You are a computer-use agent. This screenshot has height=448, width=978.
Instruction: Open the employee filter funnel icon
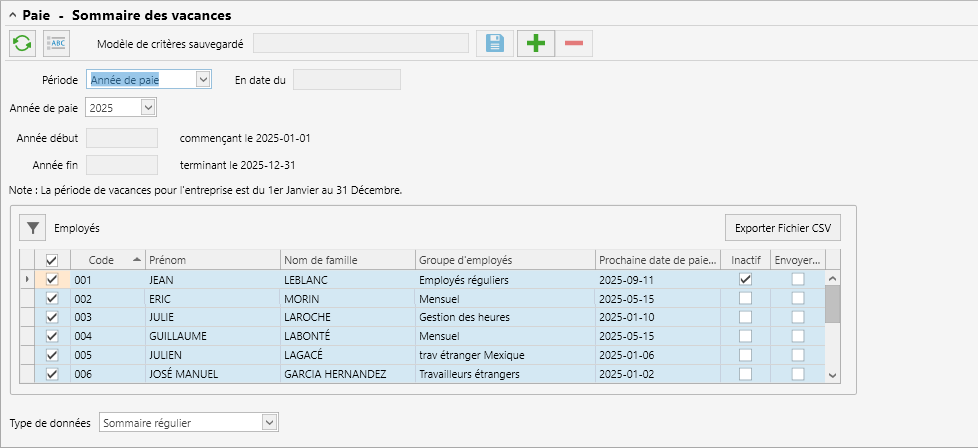(33, 228)
